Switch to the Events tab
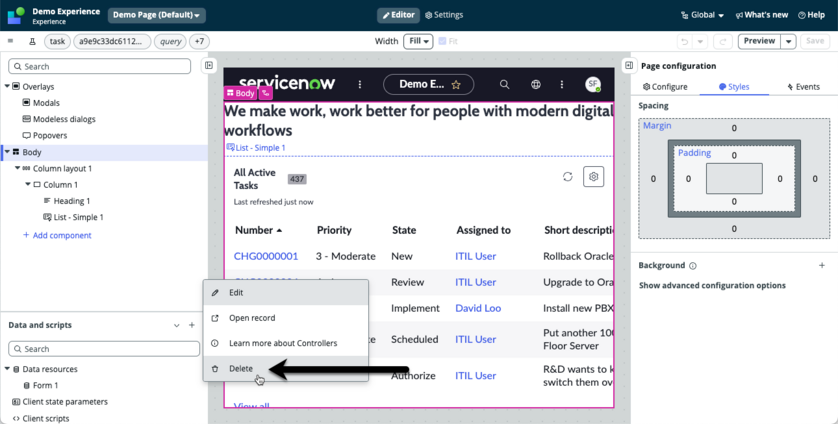838x424 pixels. click(803, 87)
